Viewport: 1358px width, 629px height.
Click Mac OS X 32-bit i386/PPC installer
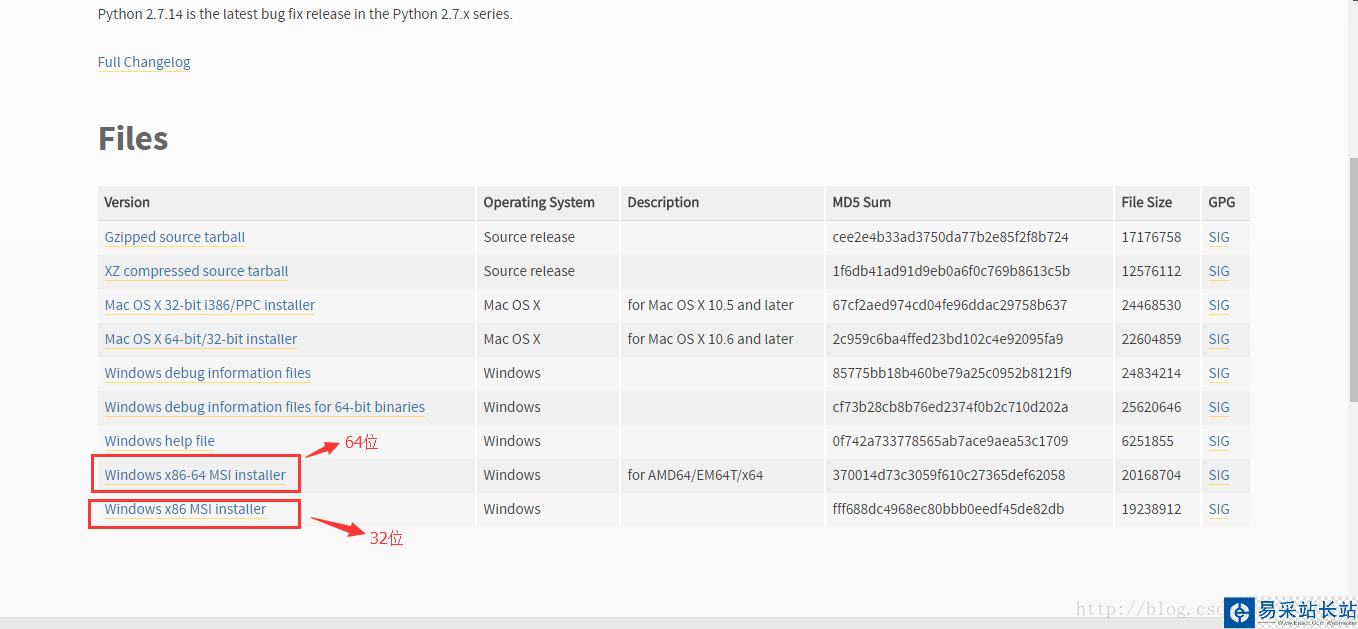click(x=210, y=305)
